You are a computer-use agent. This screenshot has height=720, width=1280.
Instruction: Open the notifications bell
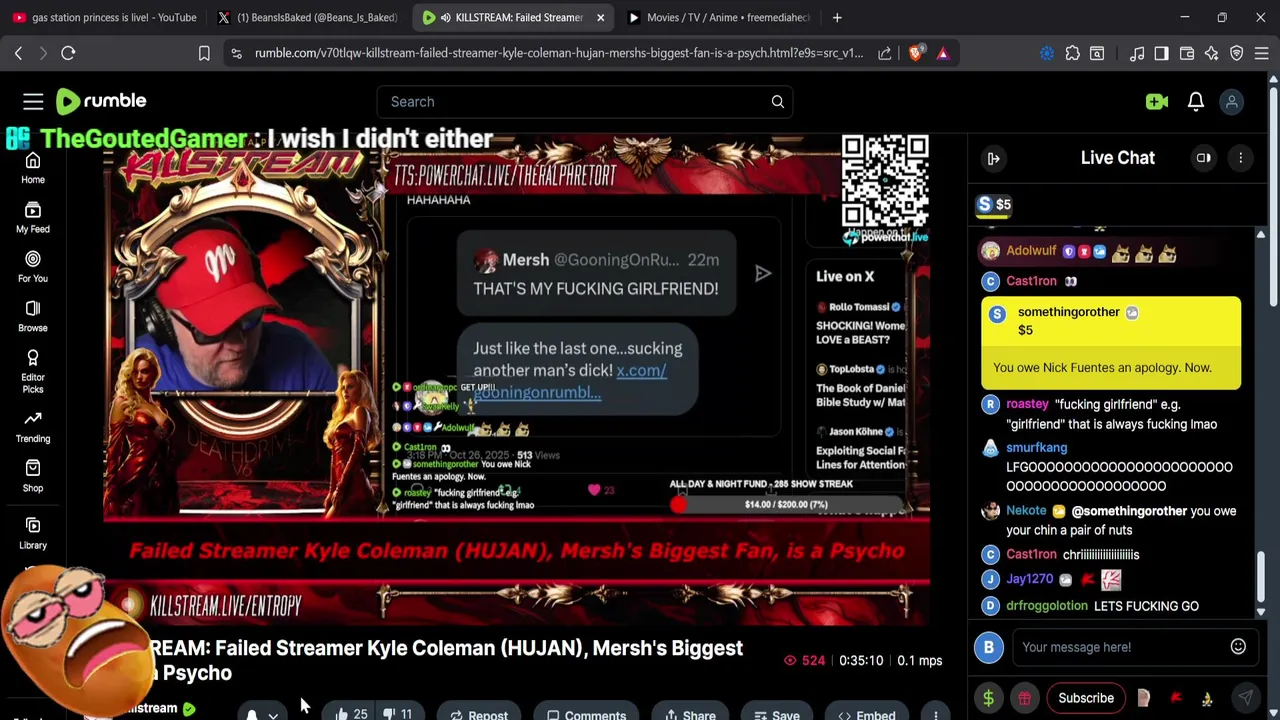(x=1196, y=101)
